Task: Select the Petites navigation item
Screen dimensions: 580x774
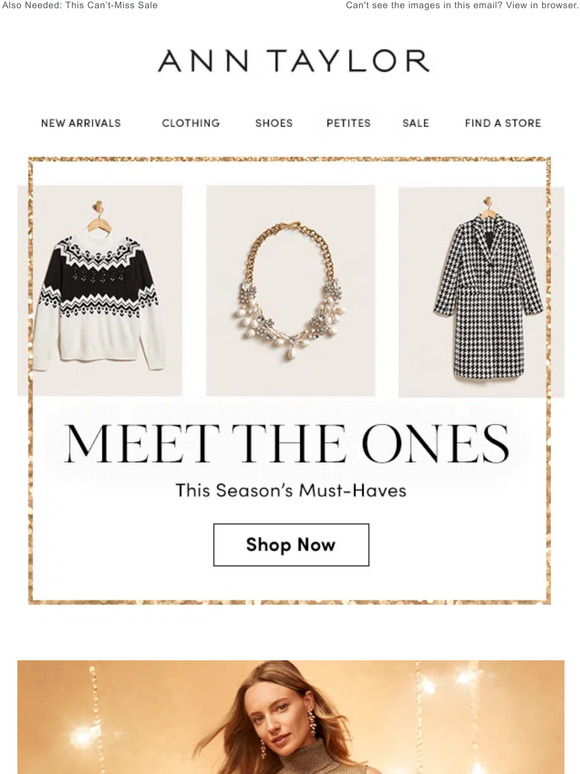Action: pyautogui.click(x=348, y=123)
